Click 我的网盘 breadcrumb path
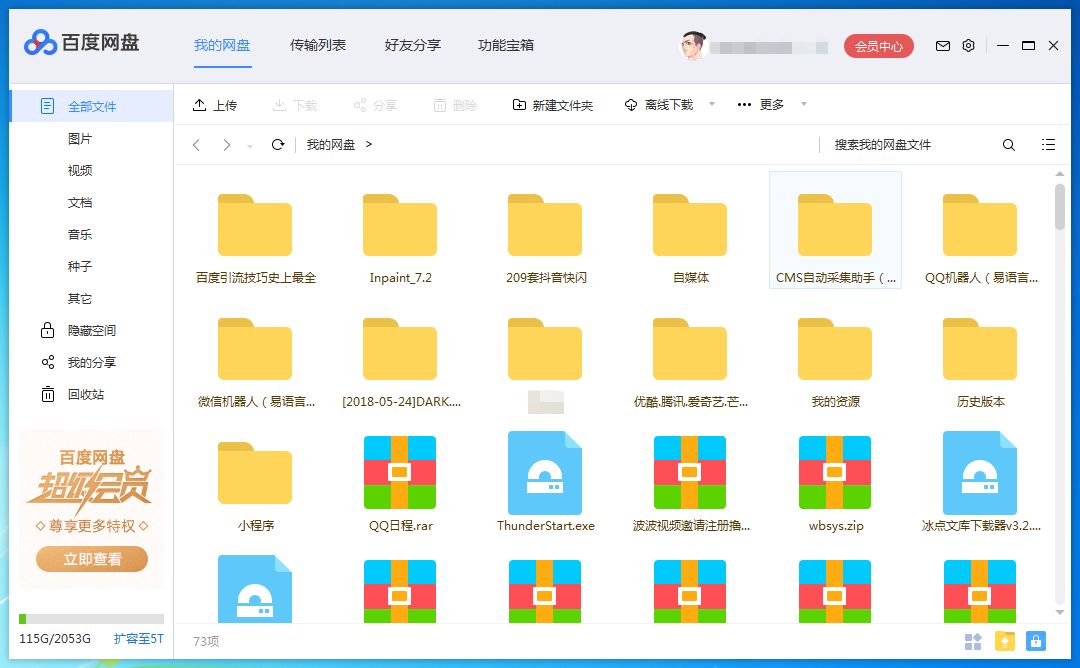The image size is (1080, 668). click(331, 145)
